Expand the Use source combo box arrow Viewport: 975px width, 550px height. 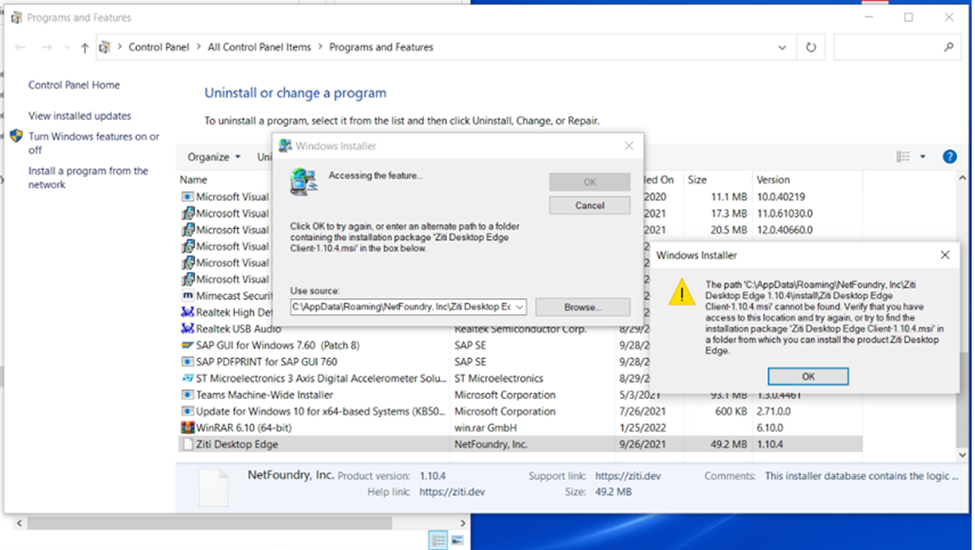519,307
